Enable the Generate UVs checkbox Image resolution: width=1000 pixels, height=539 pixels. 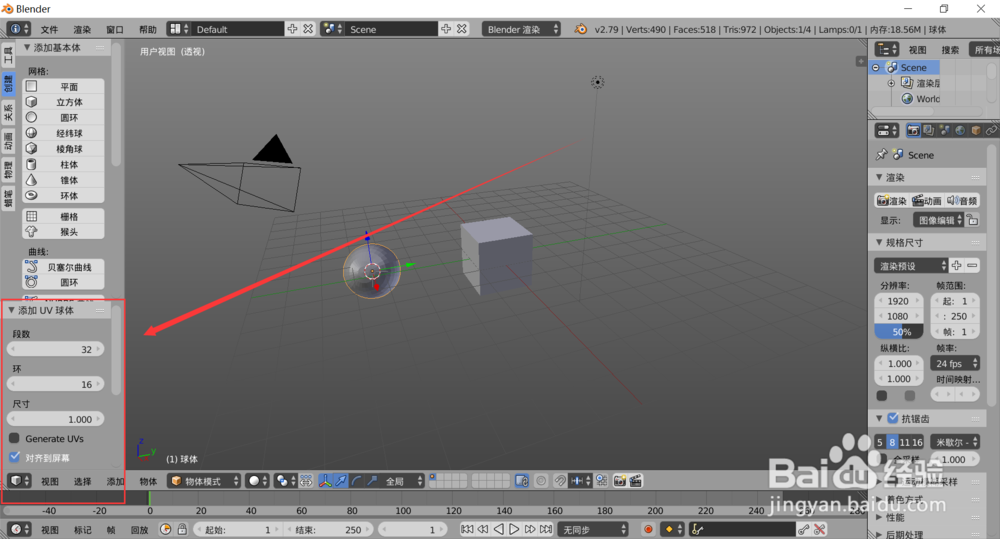point(15,438)
